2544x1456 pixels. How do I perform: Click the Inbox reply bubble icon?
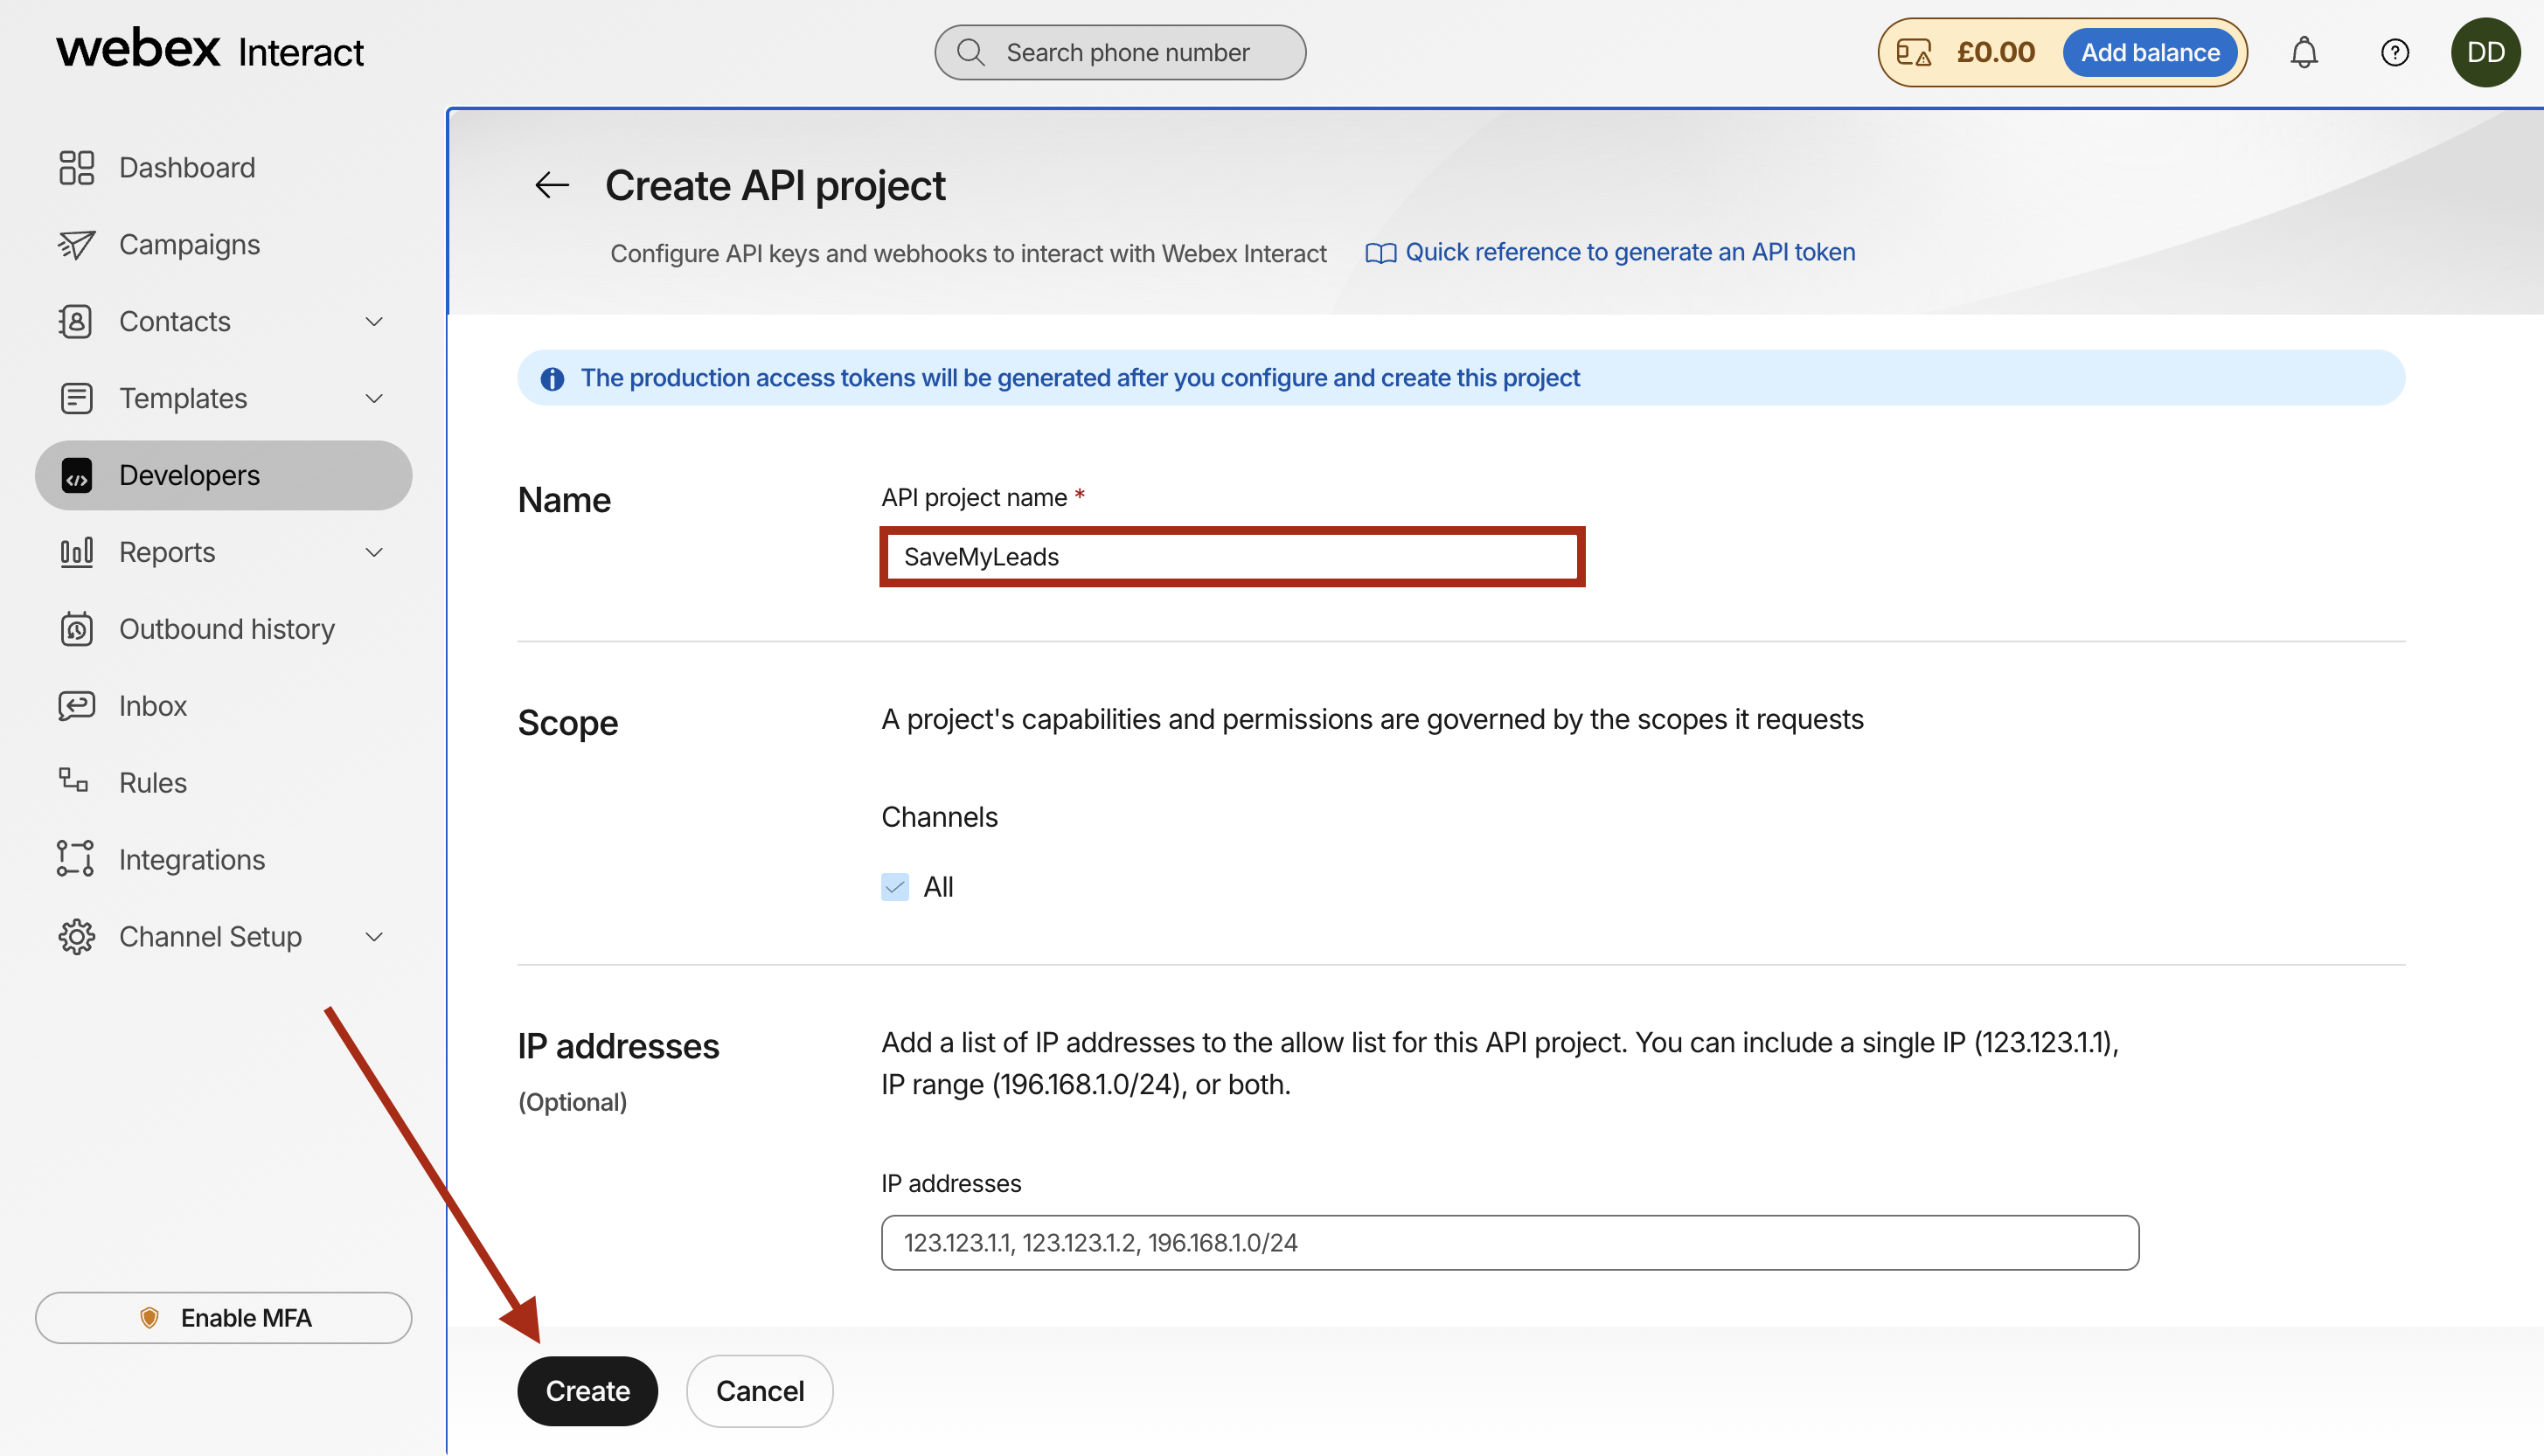76,706
